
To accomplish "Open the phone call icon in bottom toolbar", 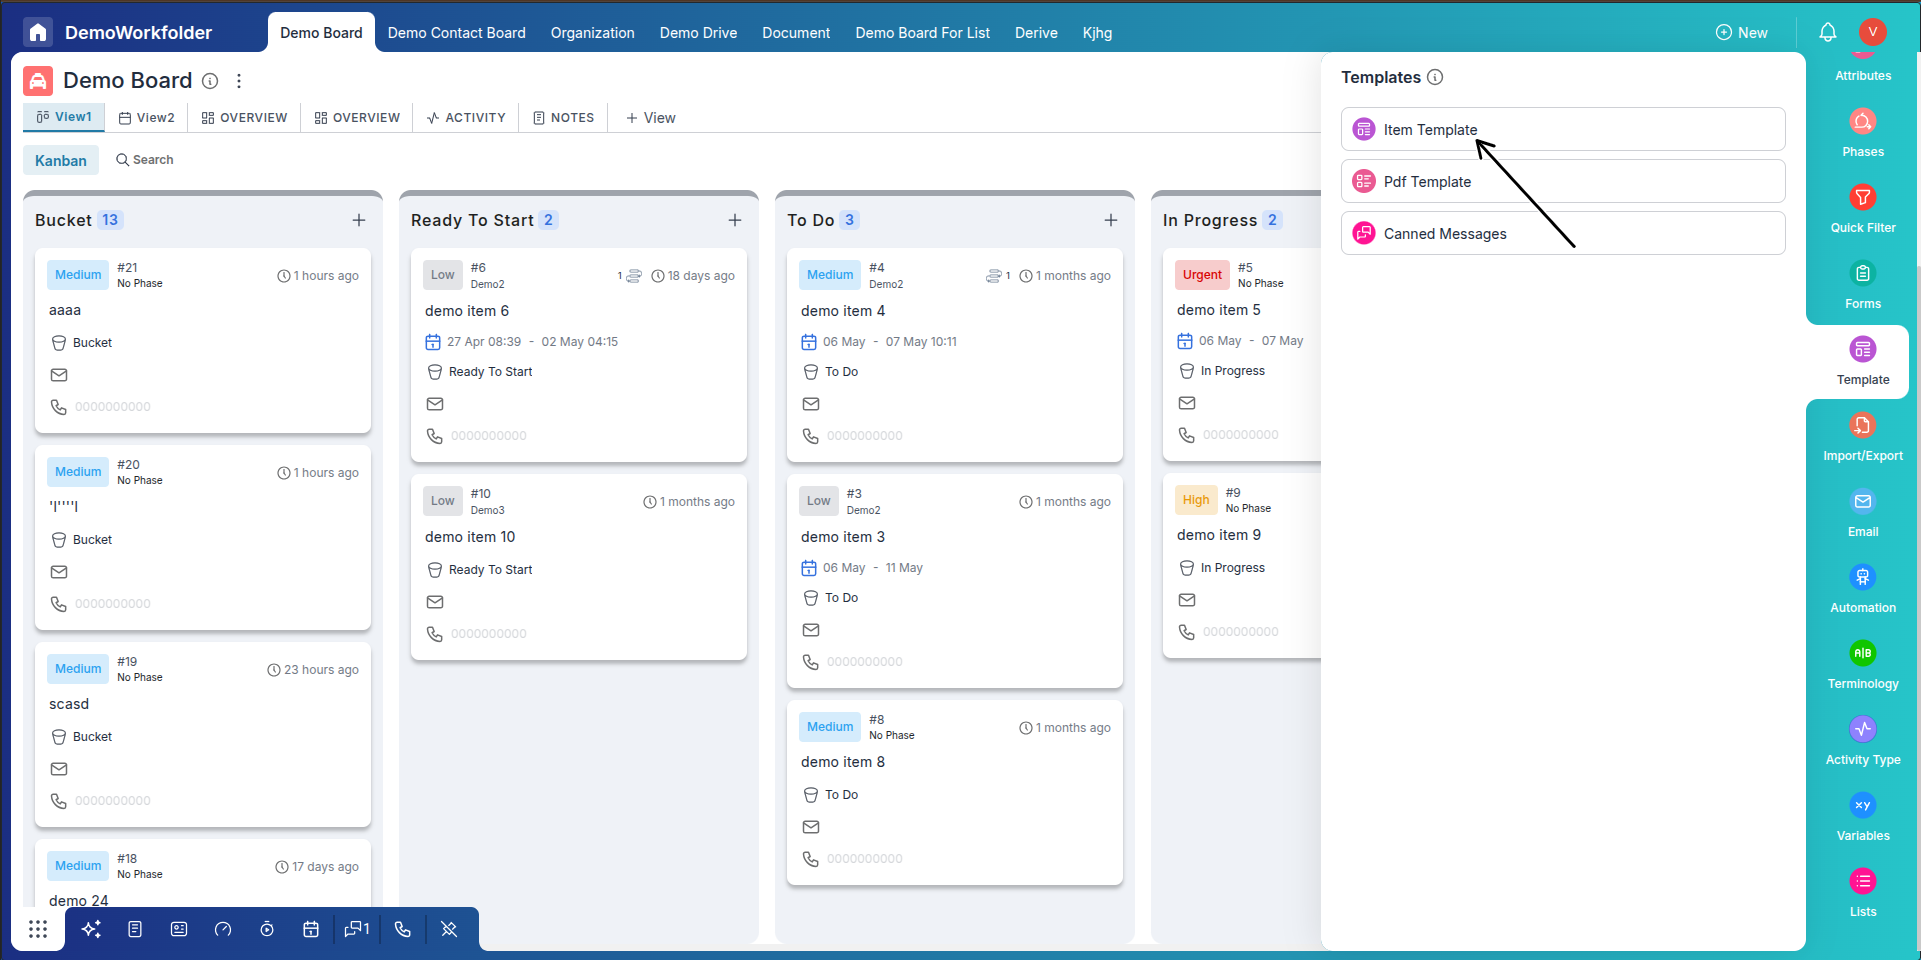I will [403, 929].
